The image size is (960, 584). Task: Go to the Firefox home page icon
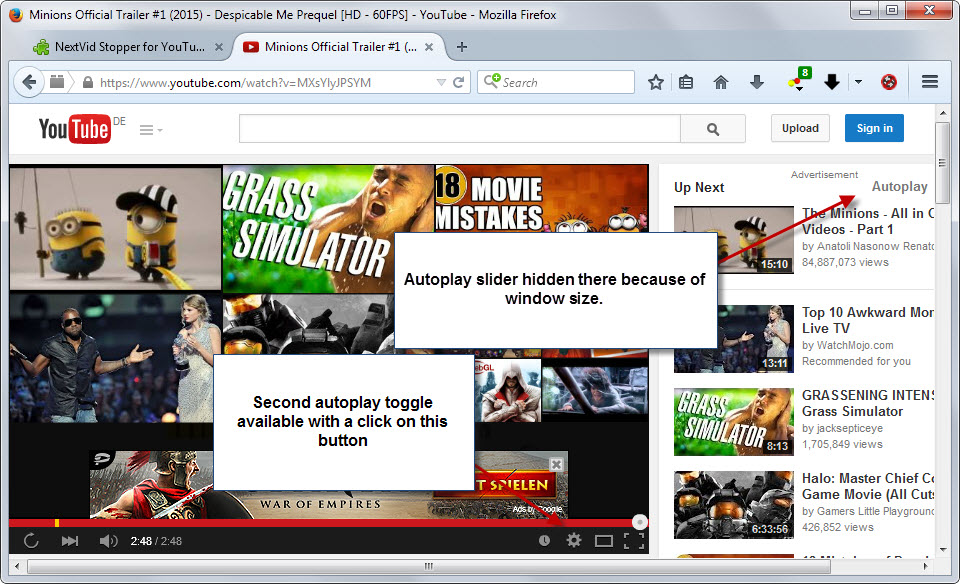[x=721, y=82]
